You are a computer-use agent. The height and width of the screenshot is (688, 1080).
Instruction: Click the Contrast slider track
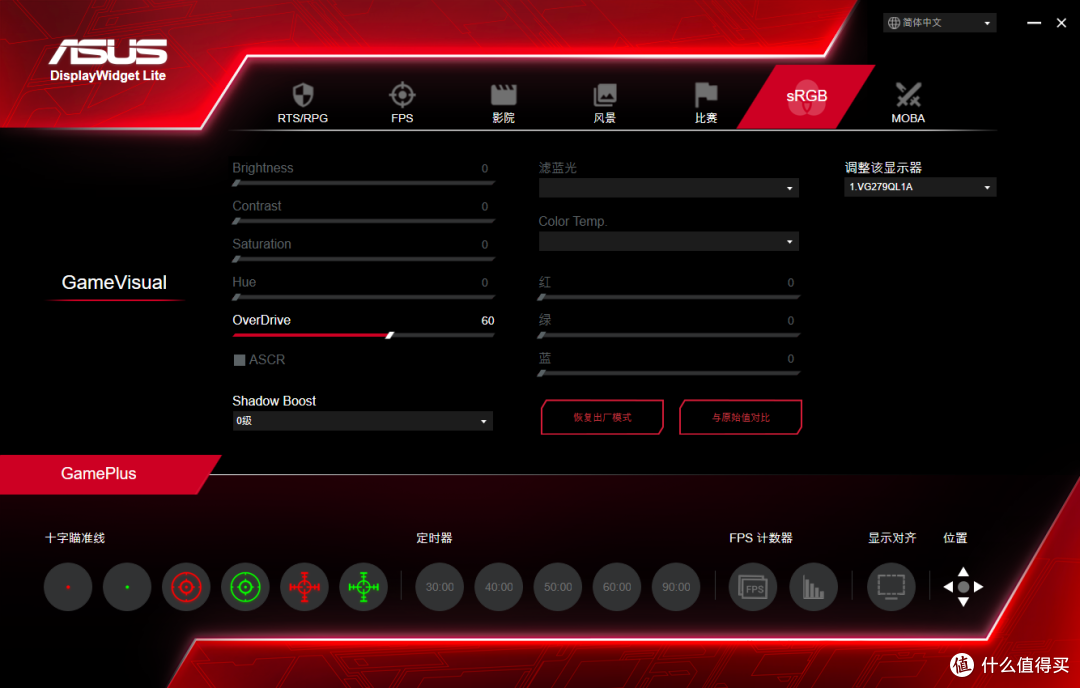(x=364, y=221)
